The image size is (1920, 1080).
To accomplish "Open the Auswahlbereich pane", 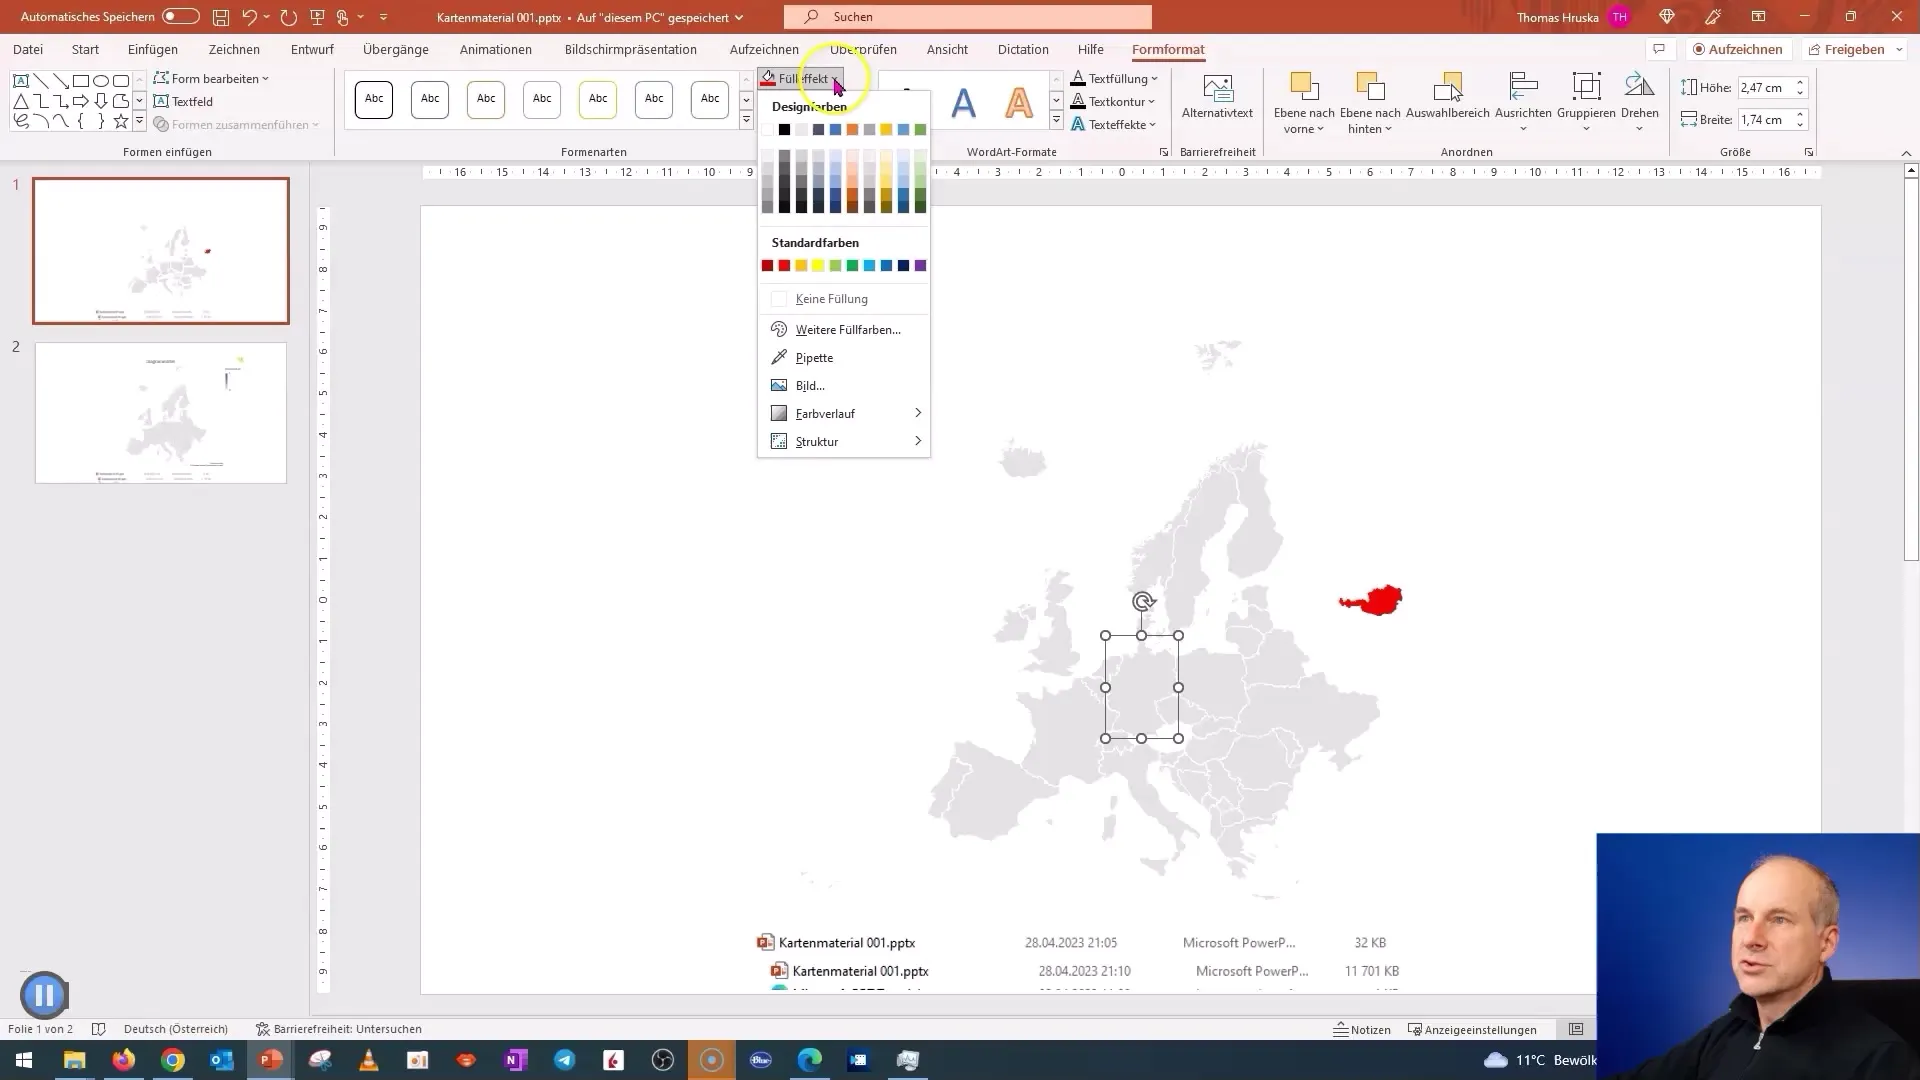I will [1447, 96].
